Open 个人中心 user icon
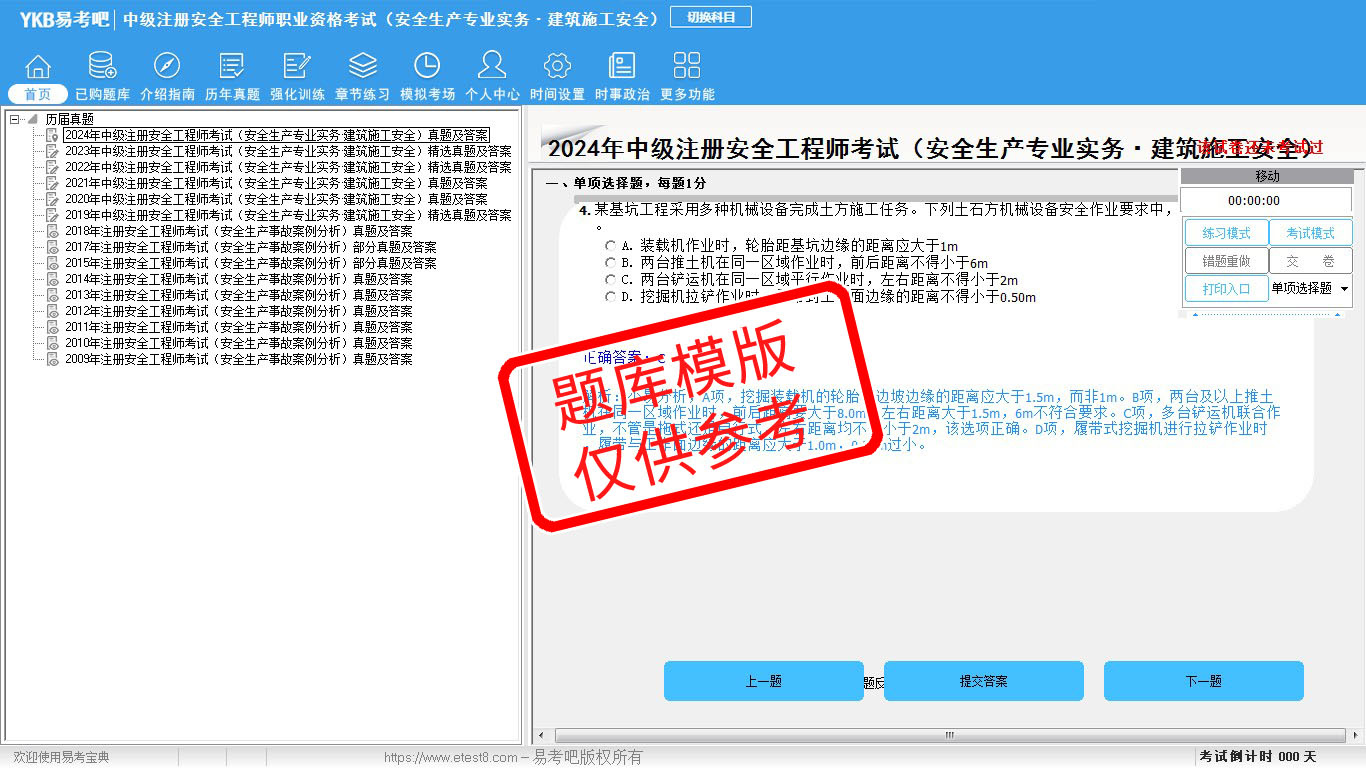Viewport: 1366px width, 768px height. pyautogui.click(x=492, y=67)
